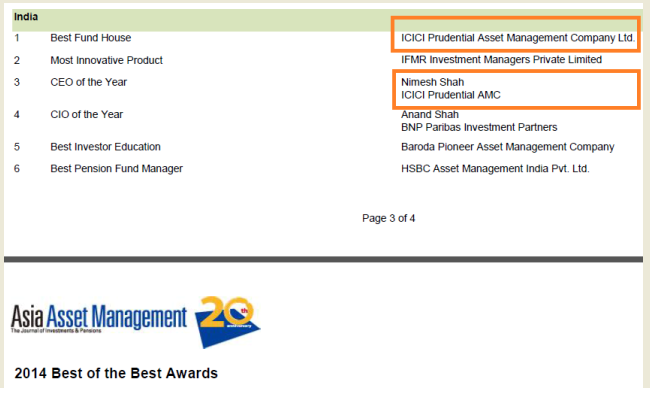653x398 pixels.
Task: Click the dark page divider bar
Action: tap(323, 259)
